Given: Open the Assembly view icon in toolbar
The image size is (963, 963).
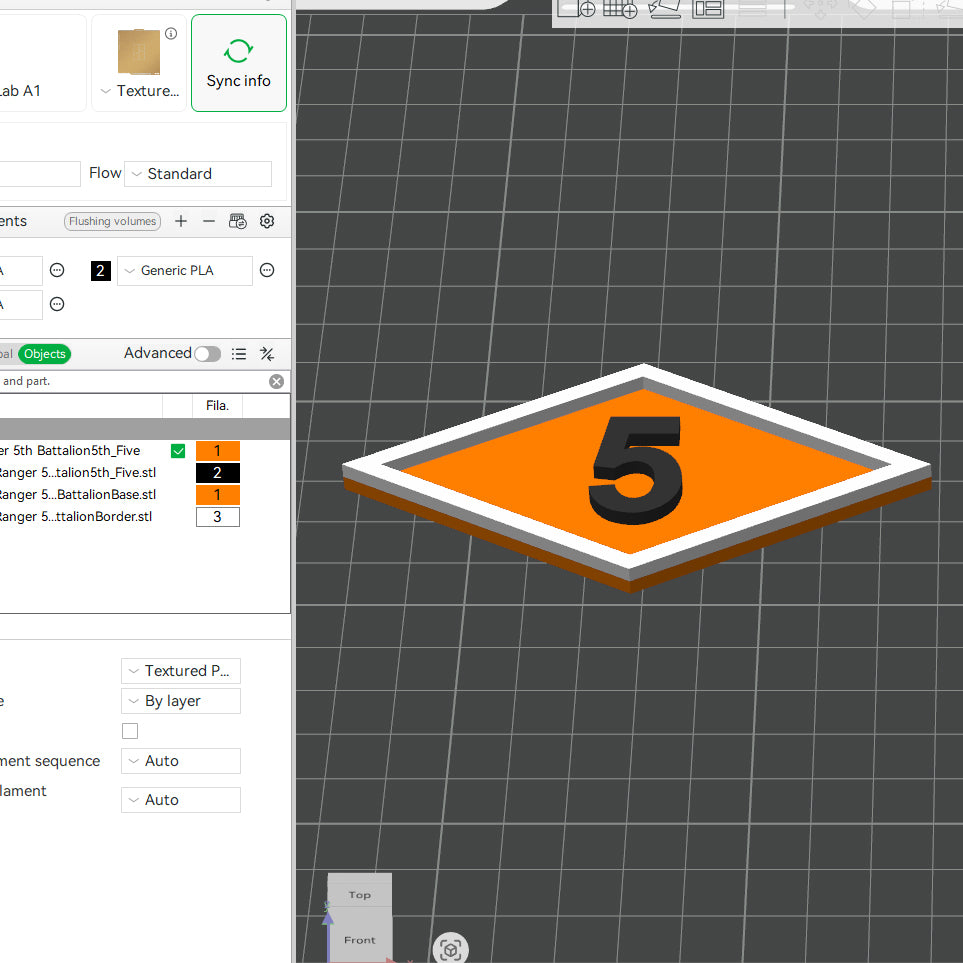Looking at the screenshot, I should [708, 10].
